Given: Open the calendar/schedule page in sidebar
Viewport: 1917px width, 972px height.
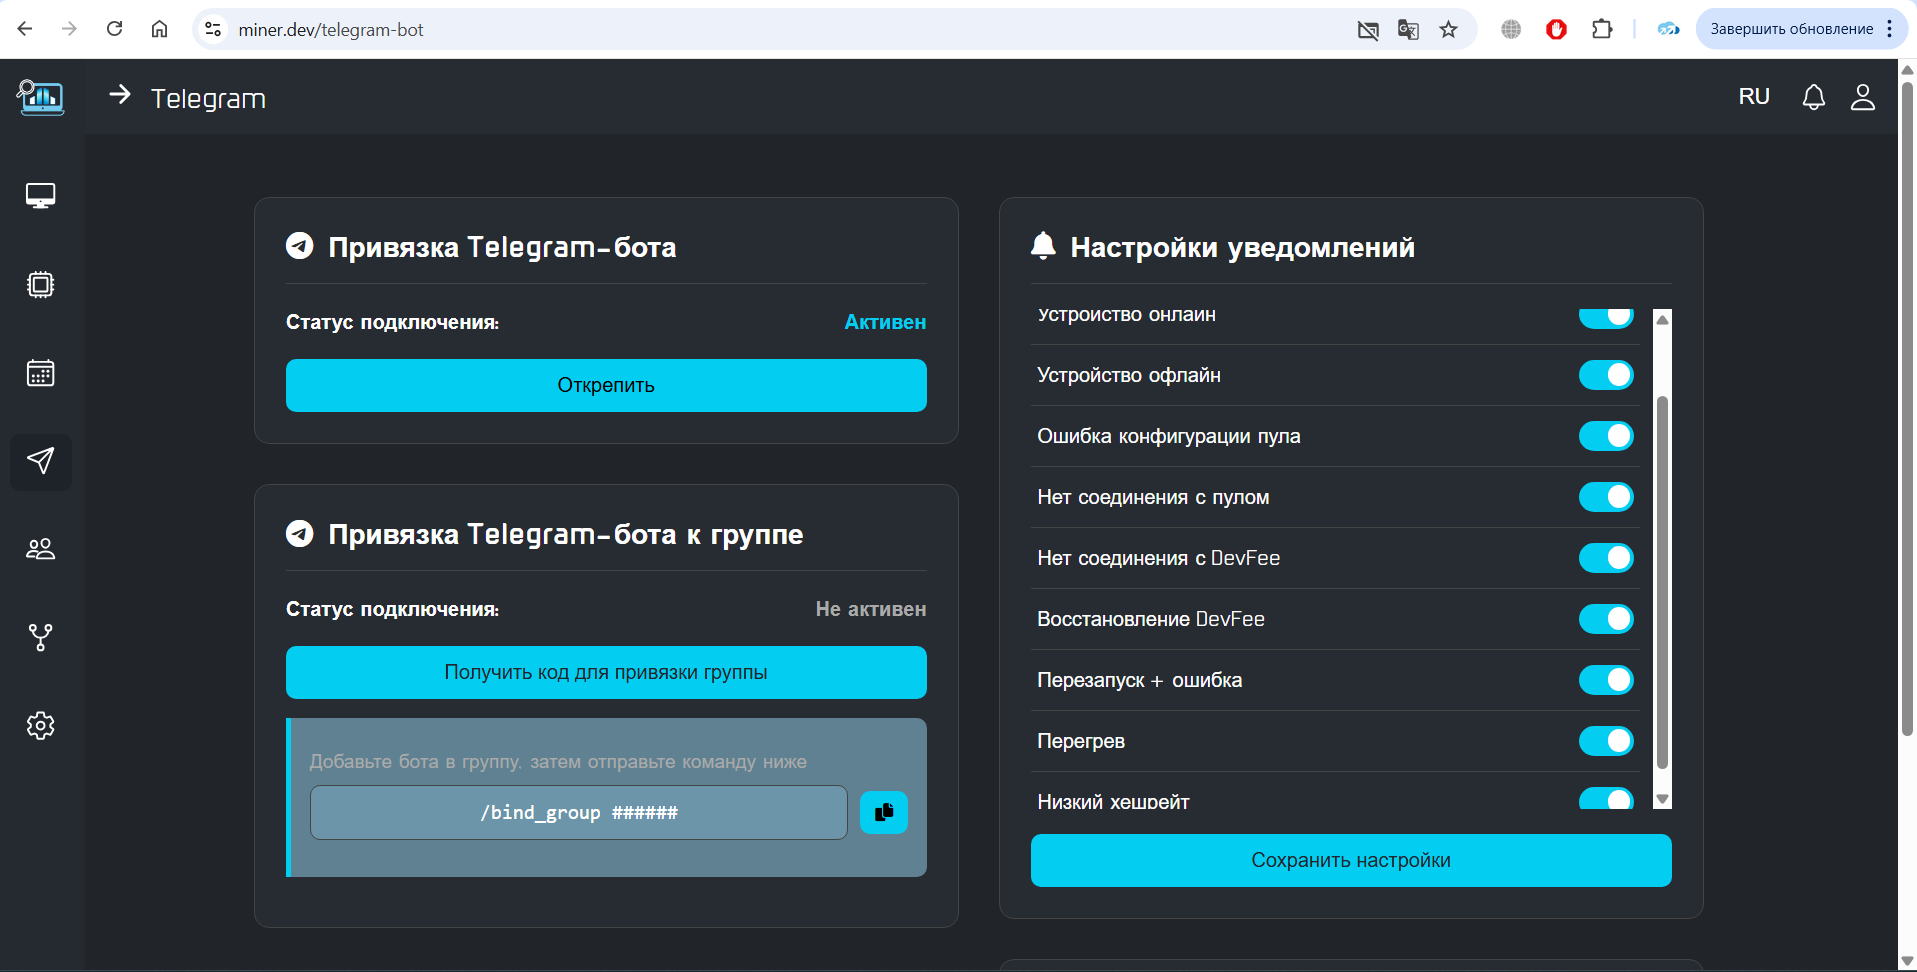Looking at the screenshot, I should pyautogui.click(x=40, y=373).
